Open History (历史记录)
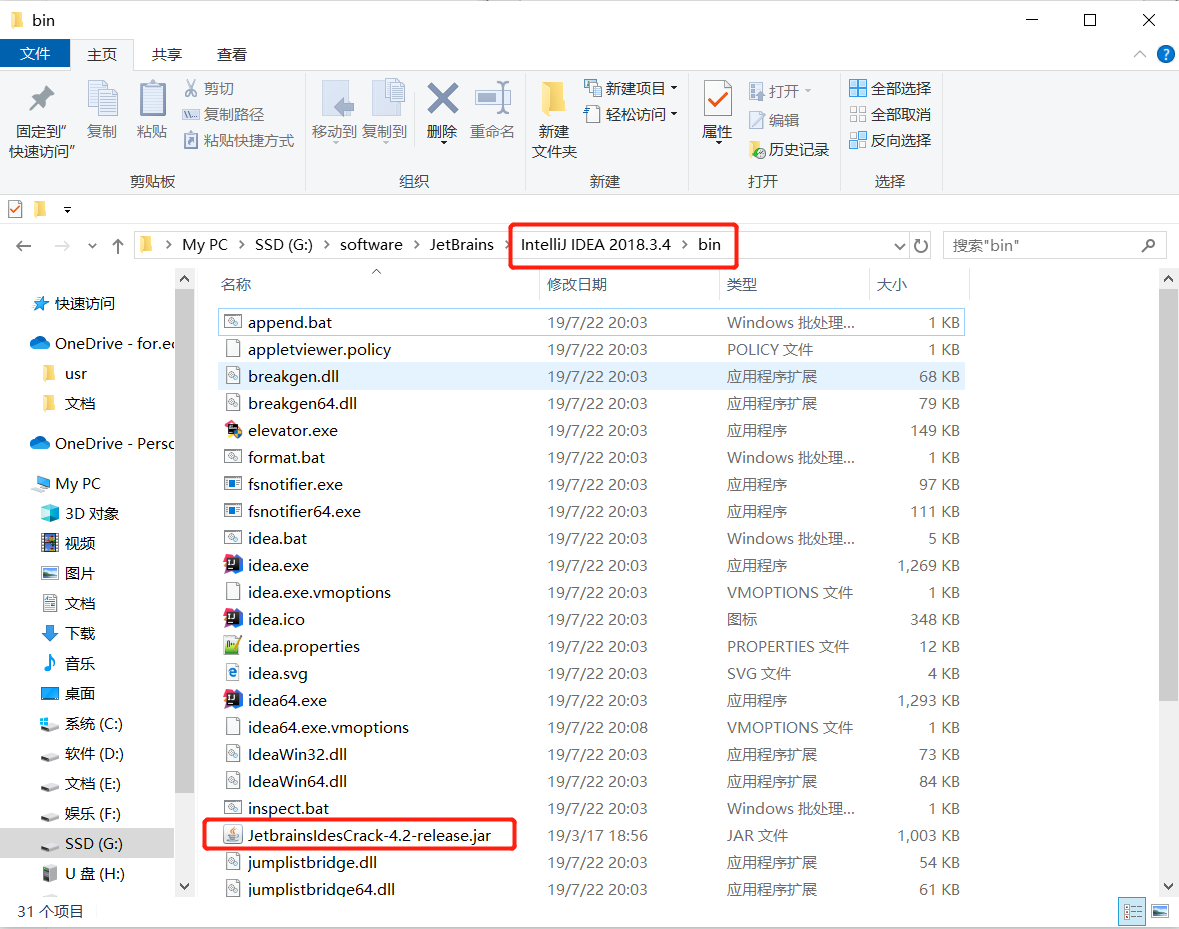The image size is (1179, 929). [x=789, y=150]
